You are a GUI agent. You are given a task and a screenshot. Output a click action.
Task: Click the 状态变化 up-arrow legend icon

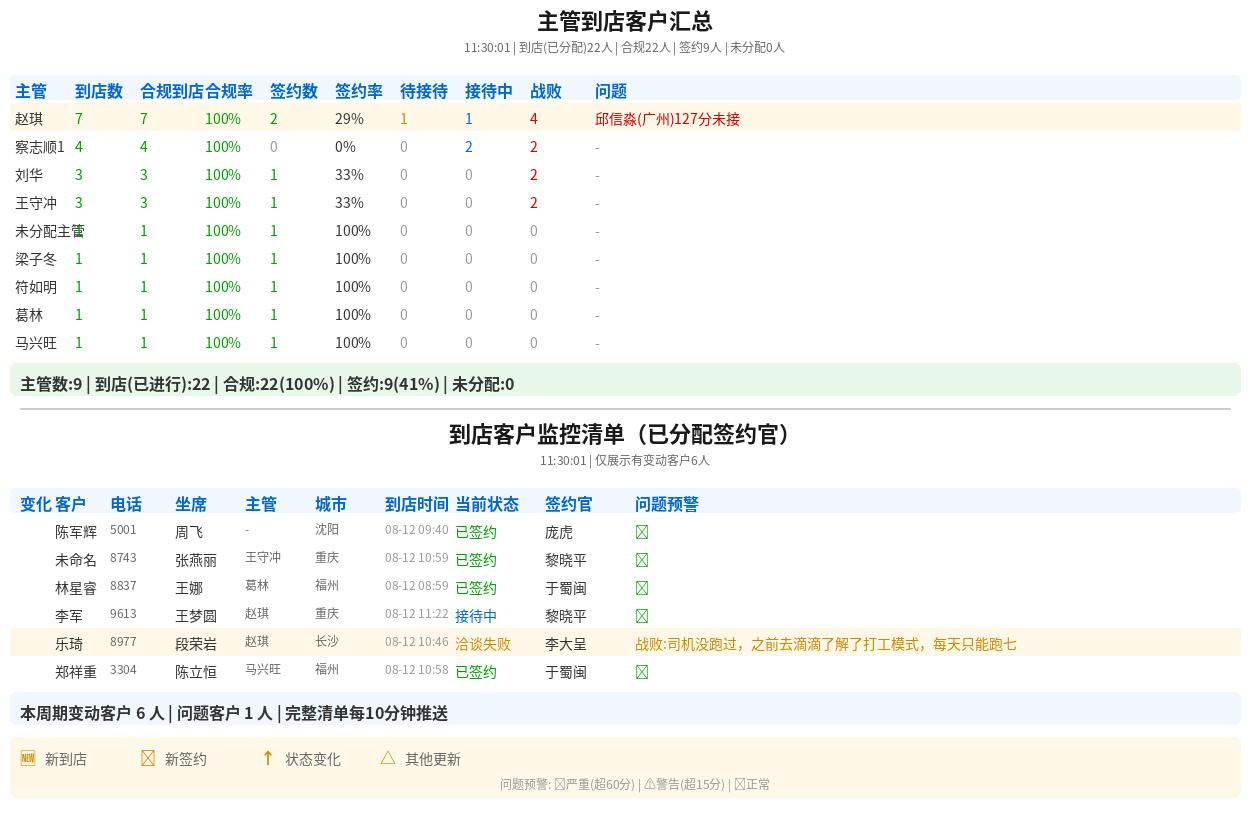point(268,758)
